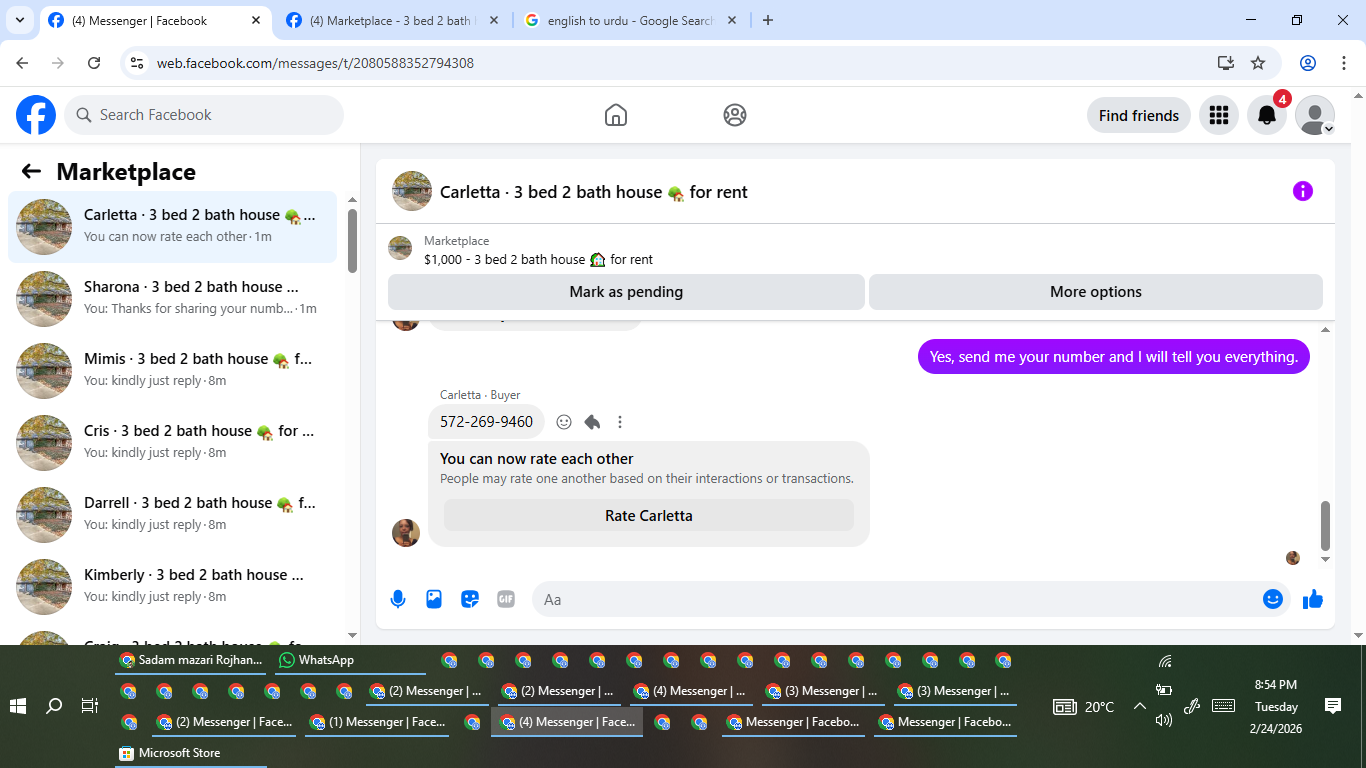React with emoji to 572-269-9460 message
This screenshot has height=768, width=1366.
pyautogui.click(x=564, y=422)
